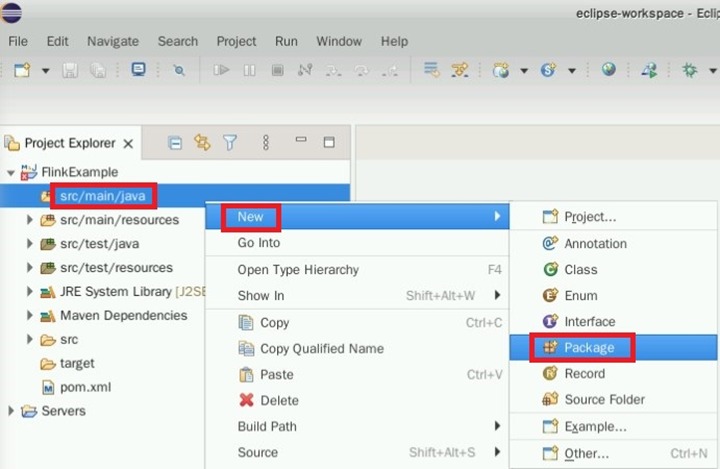Open the dropdown arrow beside the New toolbar icon
720x469 pixels.
pyautogui.click(x=45, y=71)
